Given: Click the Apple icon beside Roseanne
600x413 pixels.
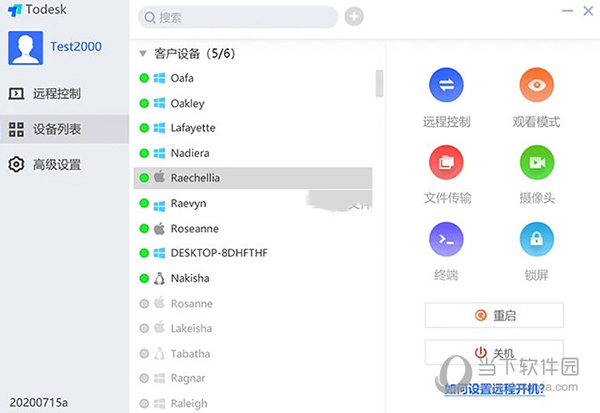Looking at the screenshot, I should pyautogui.click(x=159, y=228).
